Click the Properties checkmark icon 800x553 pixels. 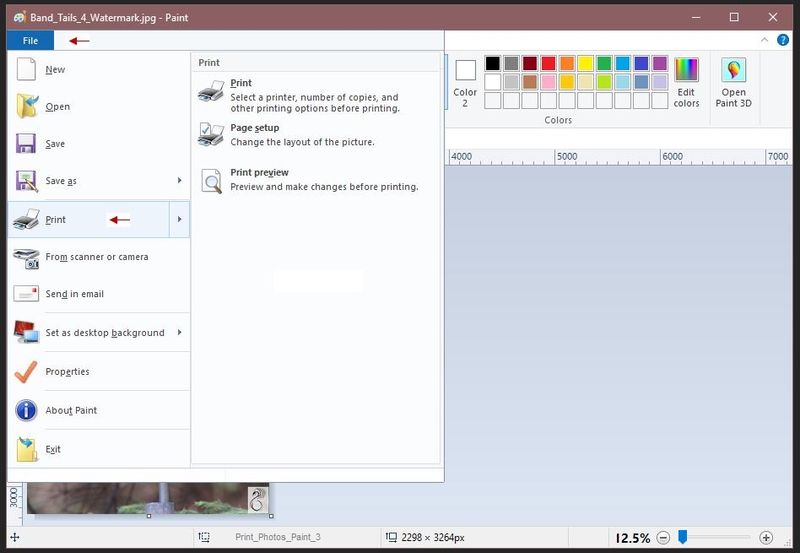tap(26, 372)
